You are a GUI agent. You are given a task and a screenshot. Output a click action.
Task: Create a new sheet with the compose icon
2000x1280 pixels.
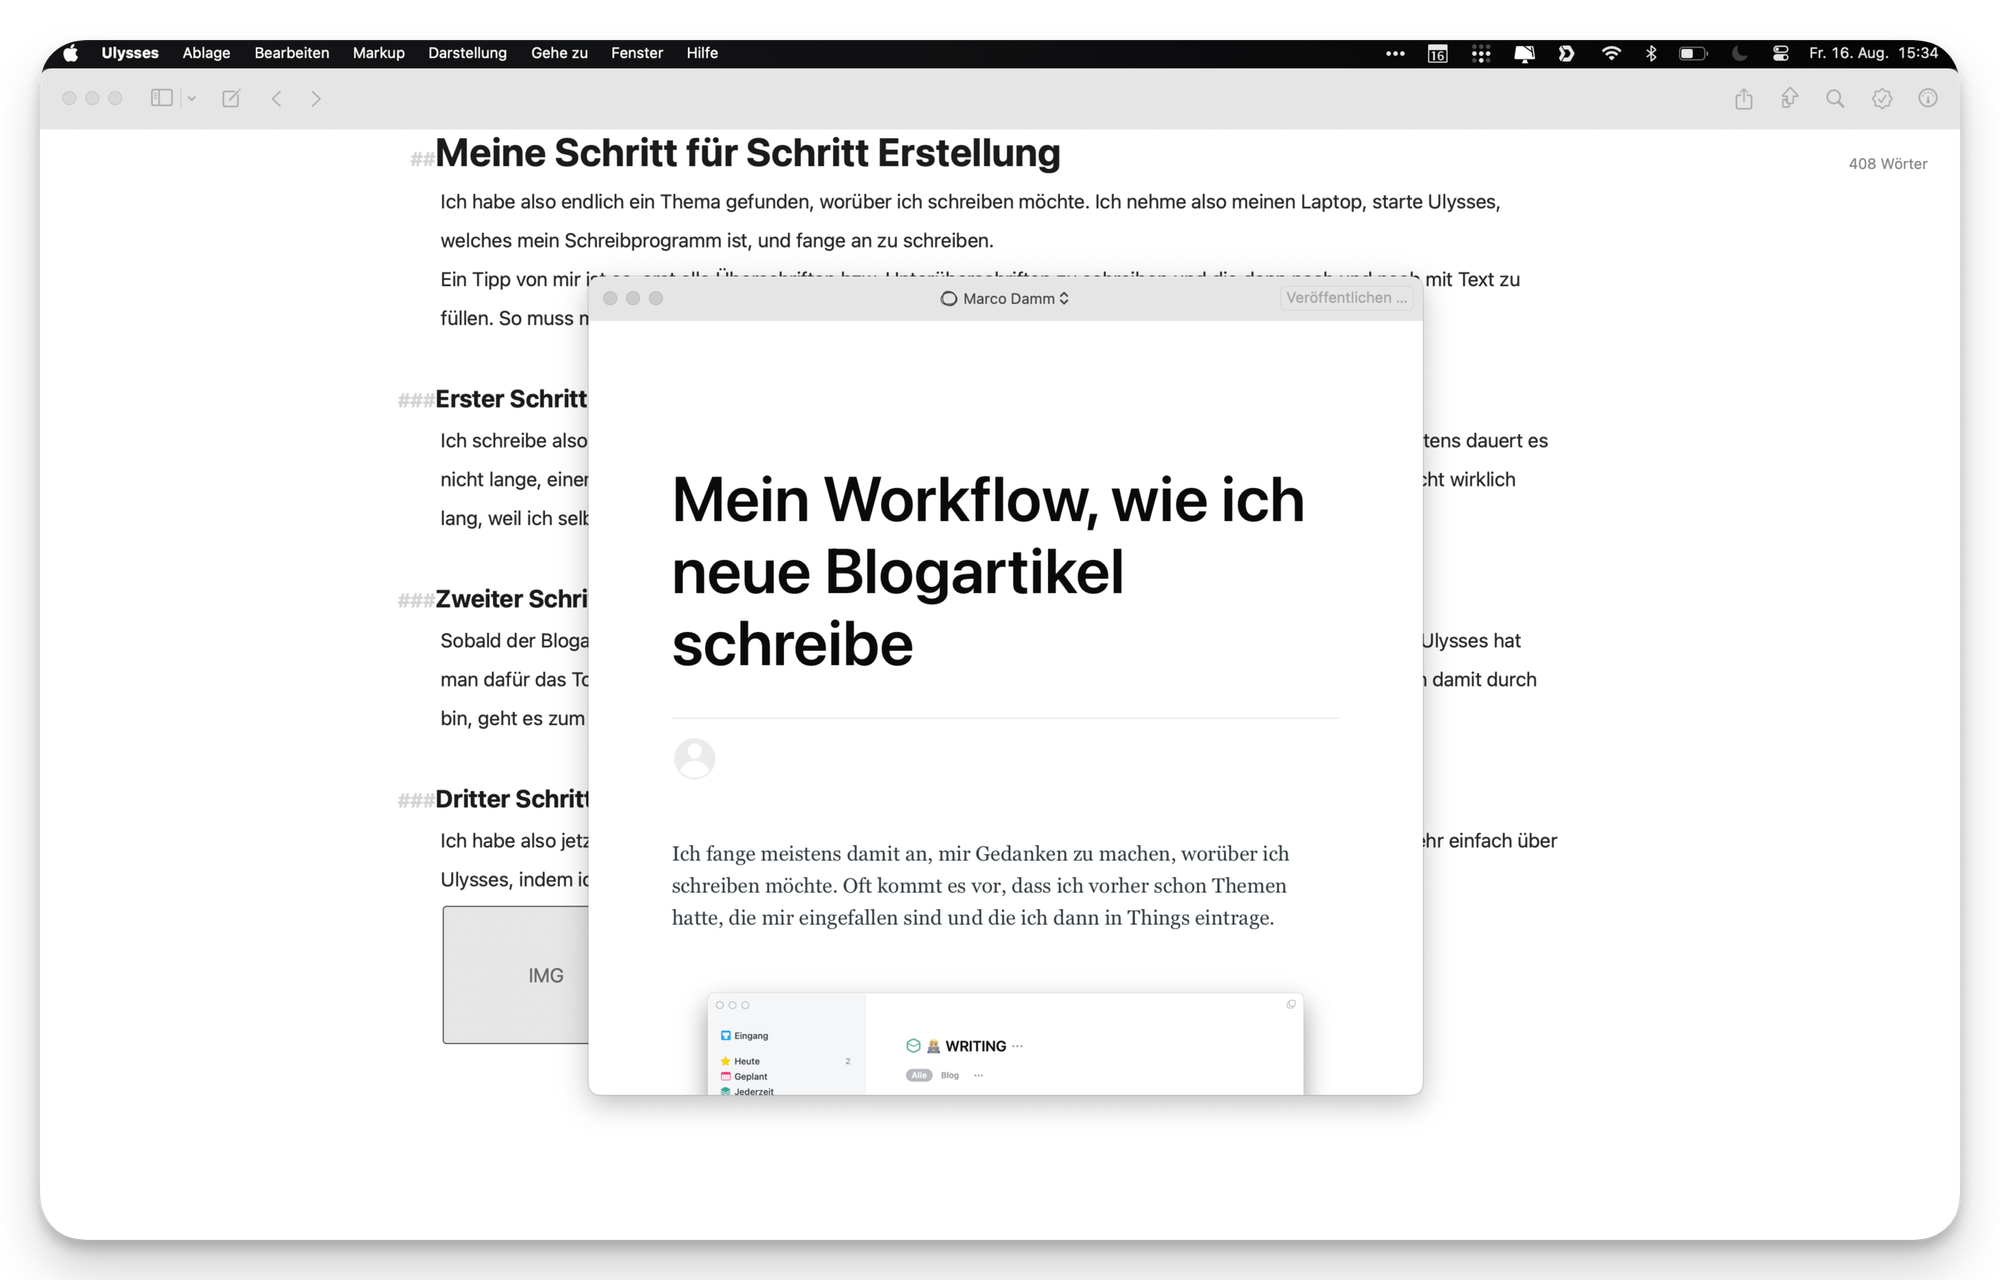pyautogui.click(x=231, y=98)
